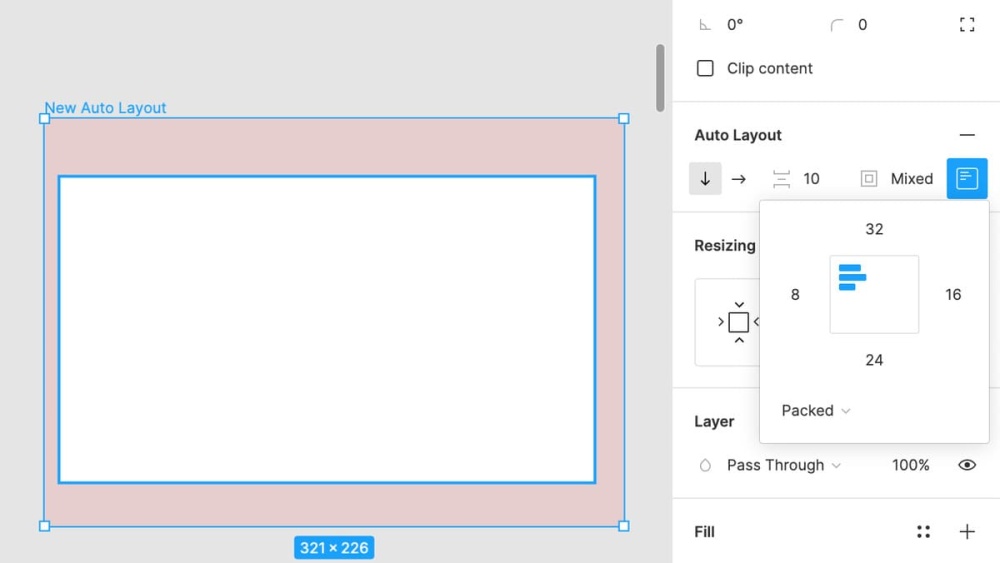Image resolution: width=1000 pixels, height=563 pixels.
Task: Open the Pass Through blend mode dropdown
Action: pyautogui.click(x=784, y=465)
